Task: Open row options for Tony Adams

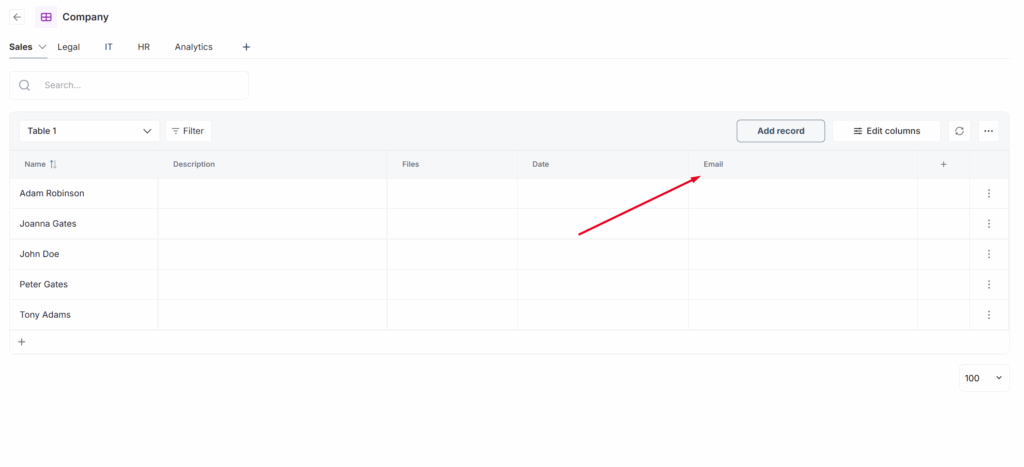Action: pyautogui.click(x=989, y=315)
